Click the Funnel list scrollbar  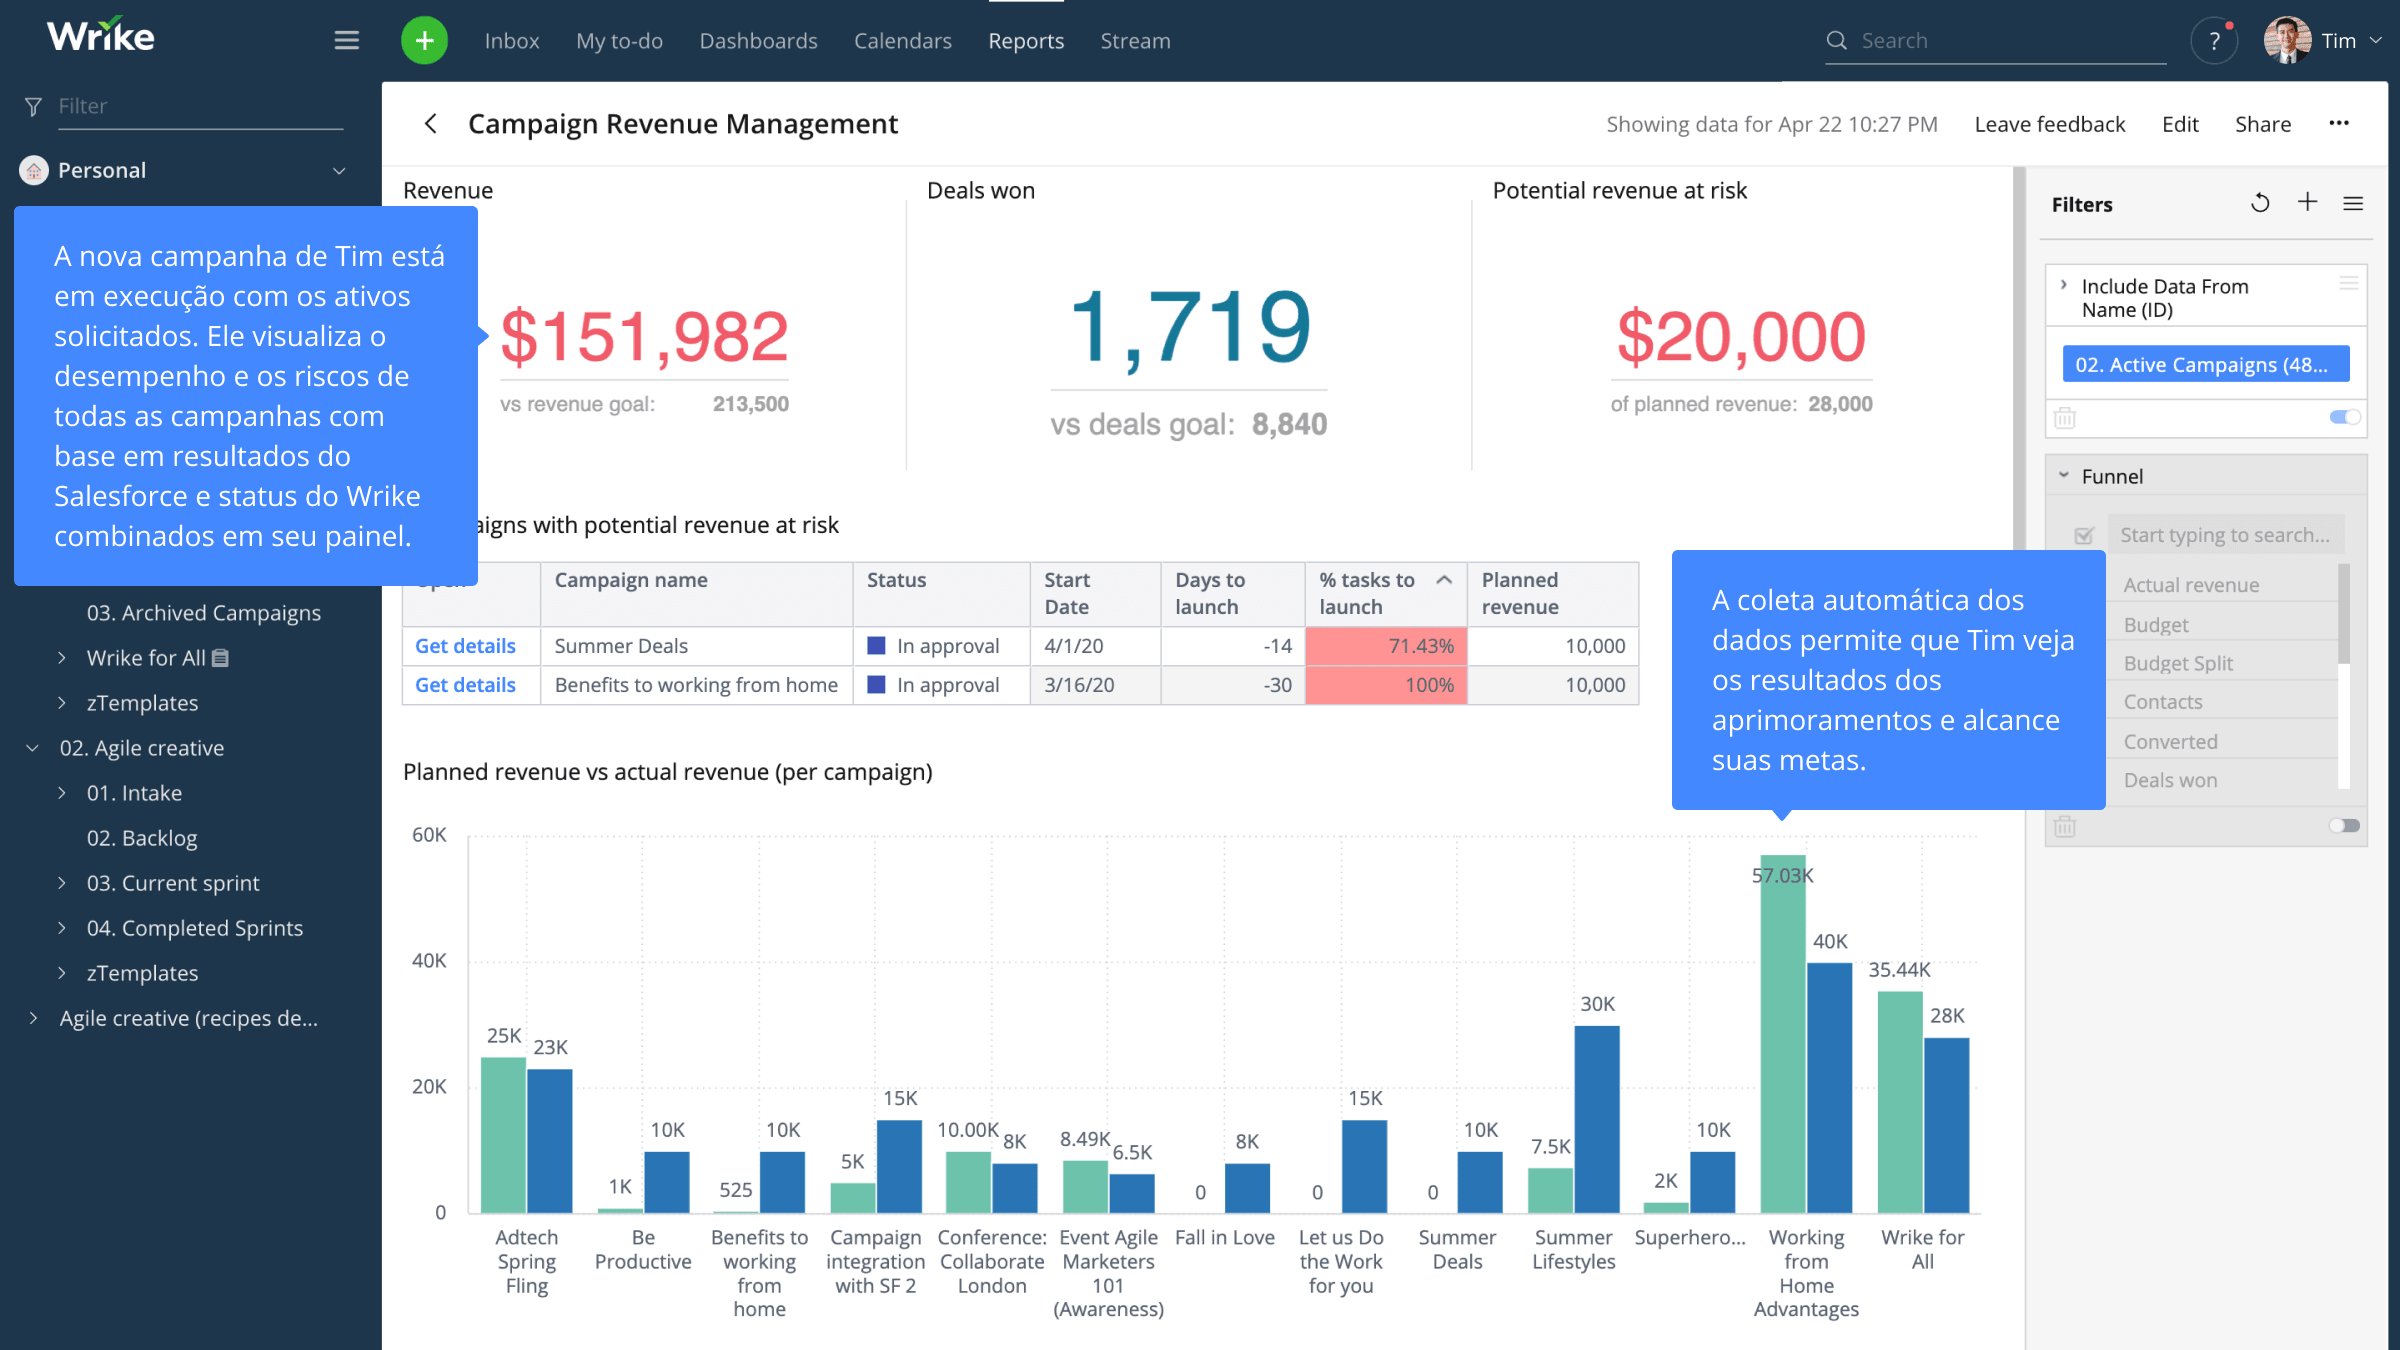(x=2344, y=614)
